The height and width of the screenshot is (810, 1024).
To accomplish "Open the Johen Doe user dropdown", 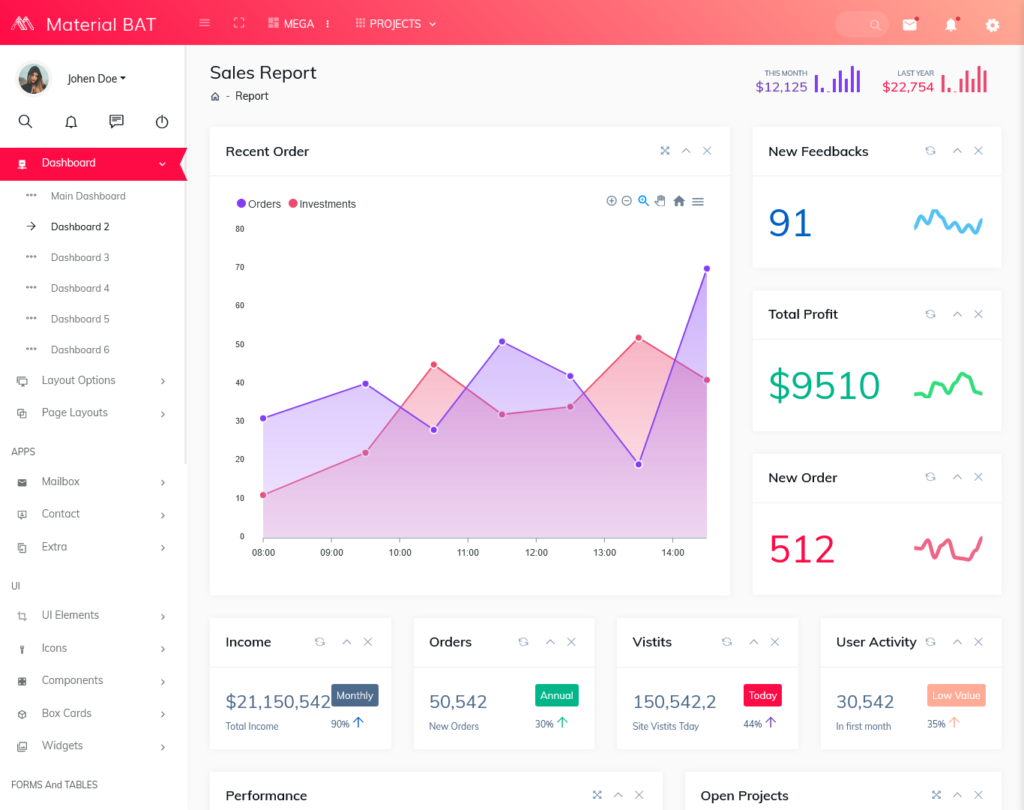I will pyautogui.click(x=96, y=79).
